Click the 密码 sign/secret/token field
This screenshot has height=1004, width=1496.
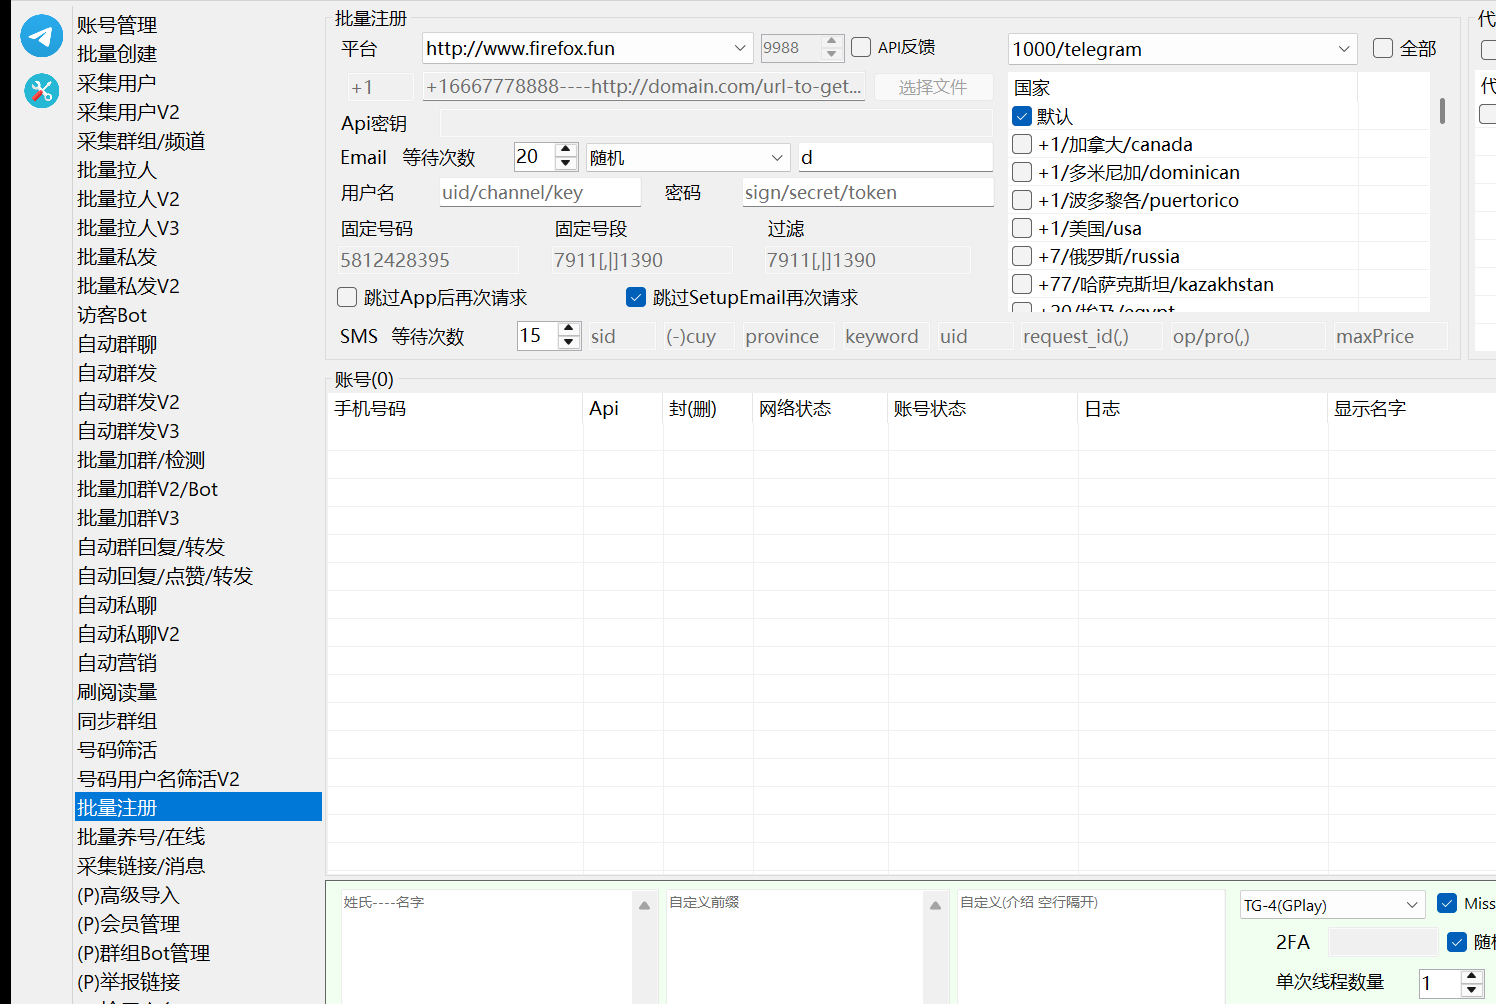868,192
